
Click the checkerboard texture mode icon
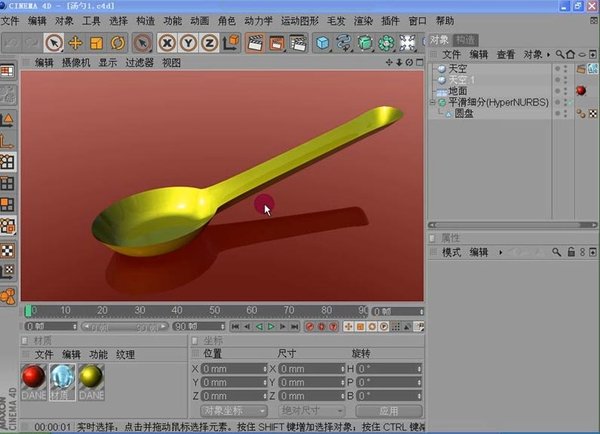pos(8,250)
